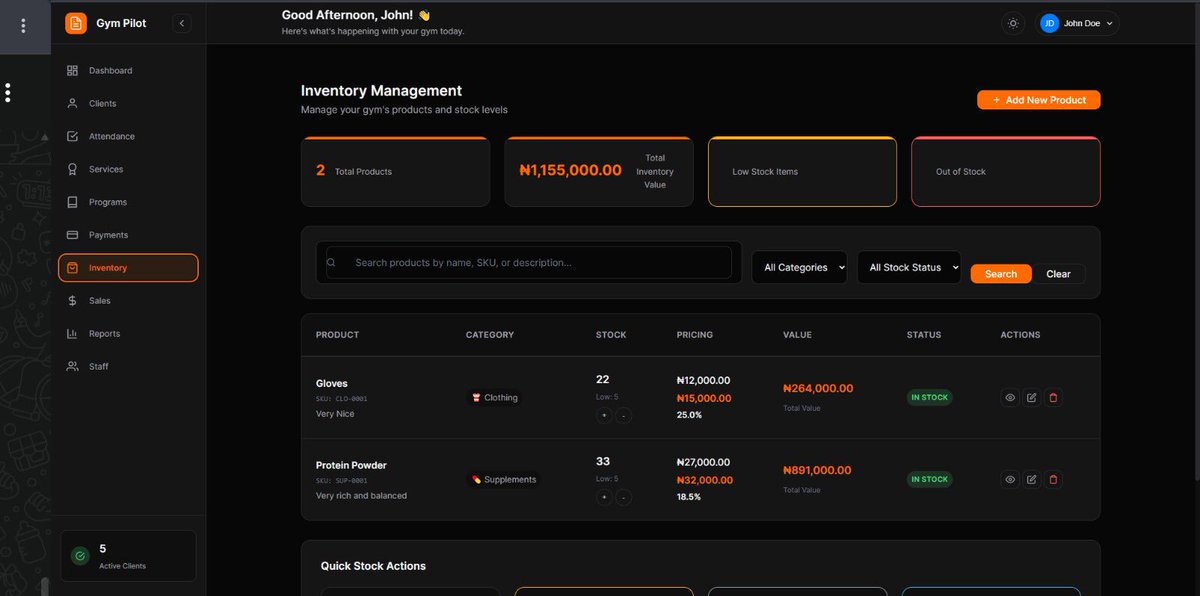This screenshot has width=1200, height=596.
Task: Click the Gloves IN STOCK status badge
Action: tap(929, 398)
